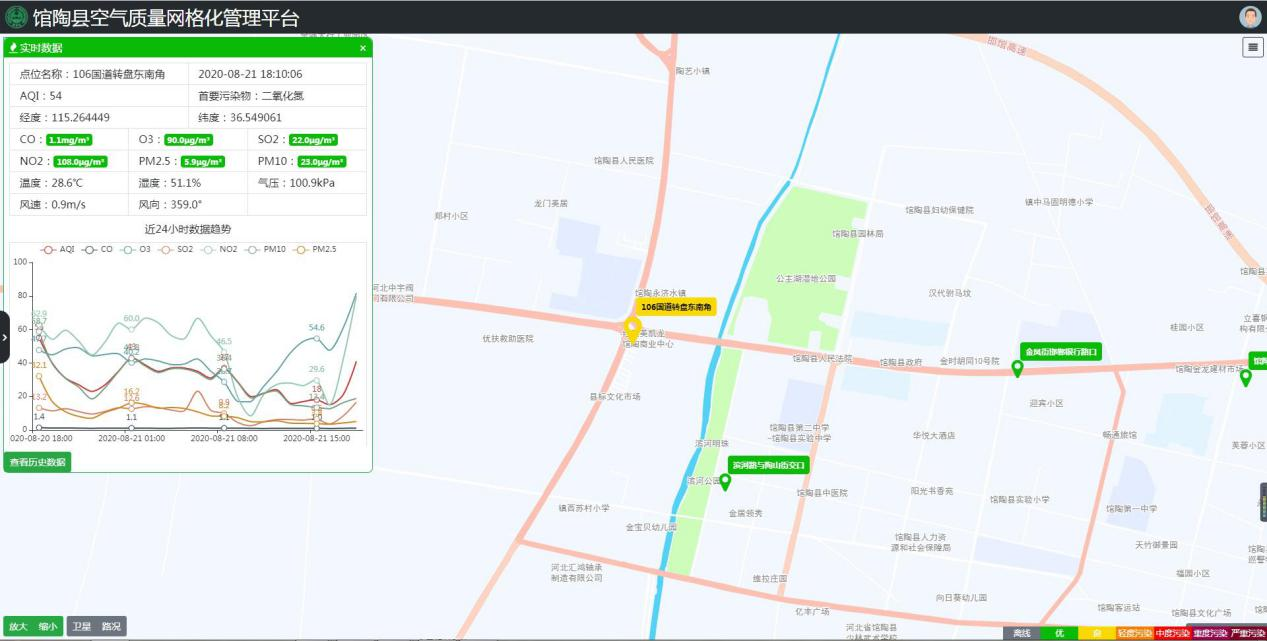Click 查看历史数据 button
The height and width of the screenshot is (641, 1267).
tap(38, 462)
